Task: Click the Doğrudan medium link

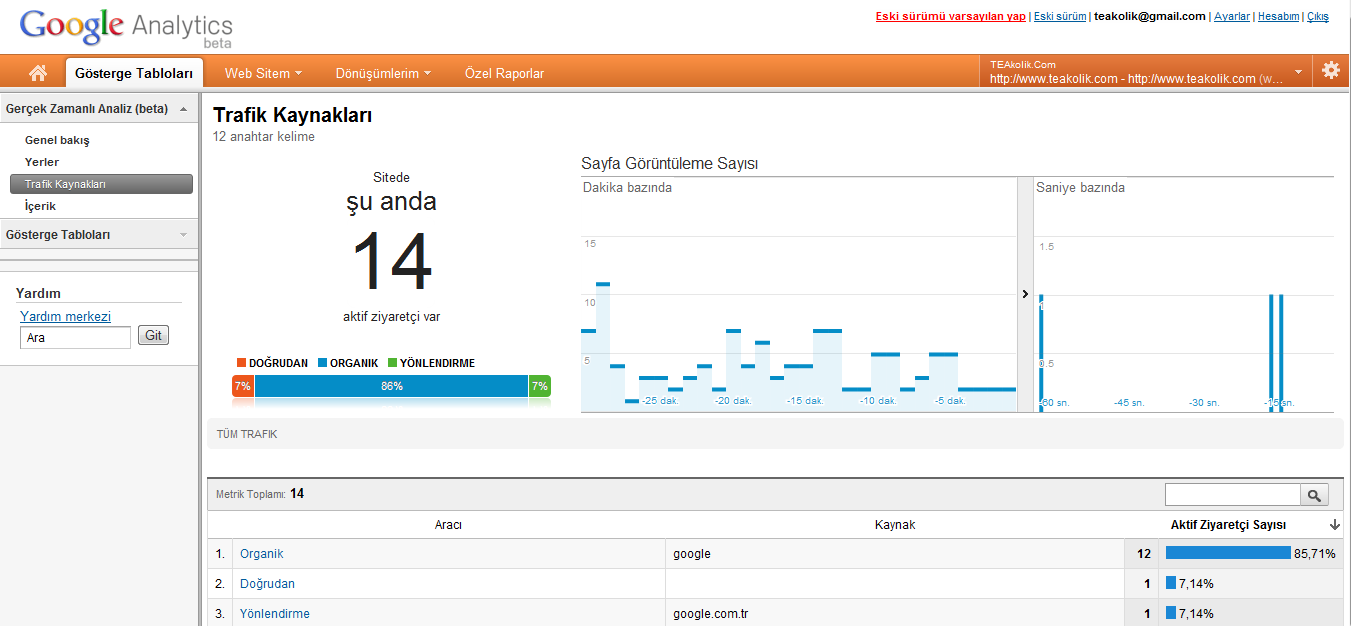Action: pos(267,584)
